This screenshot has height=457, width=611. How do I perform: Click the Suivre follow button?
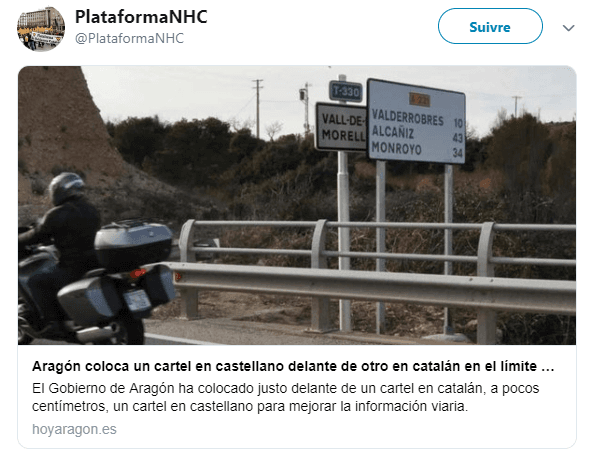[490, 26]
